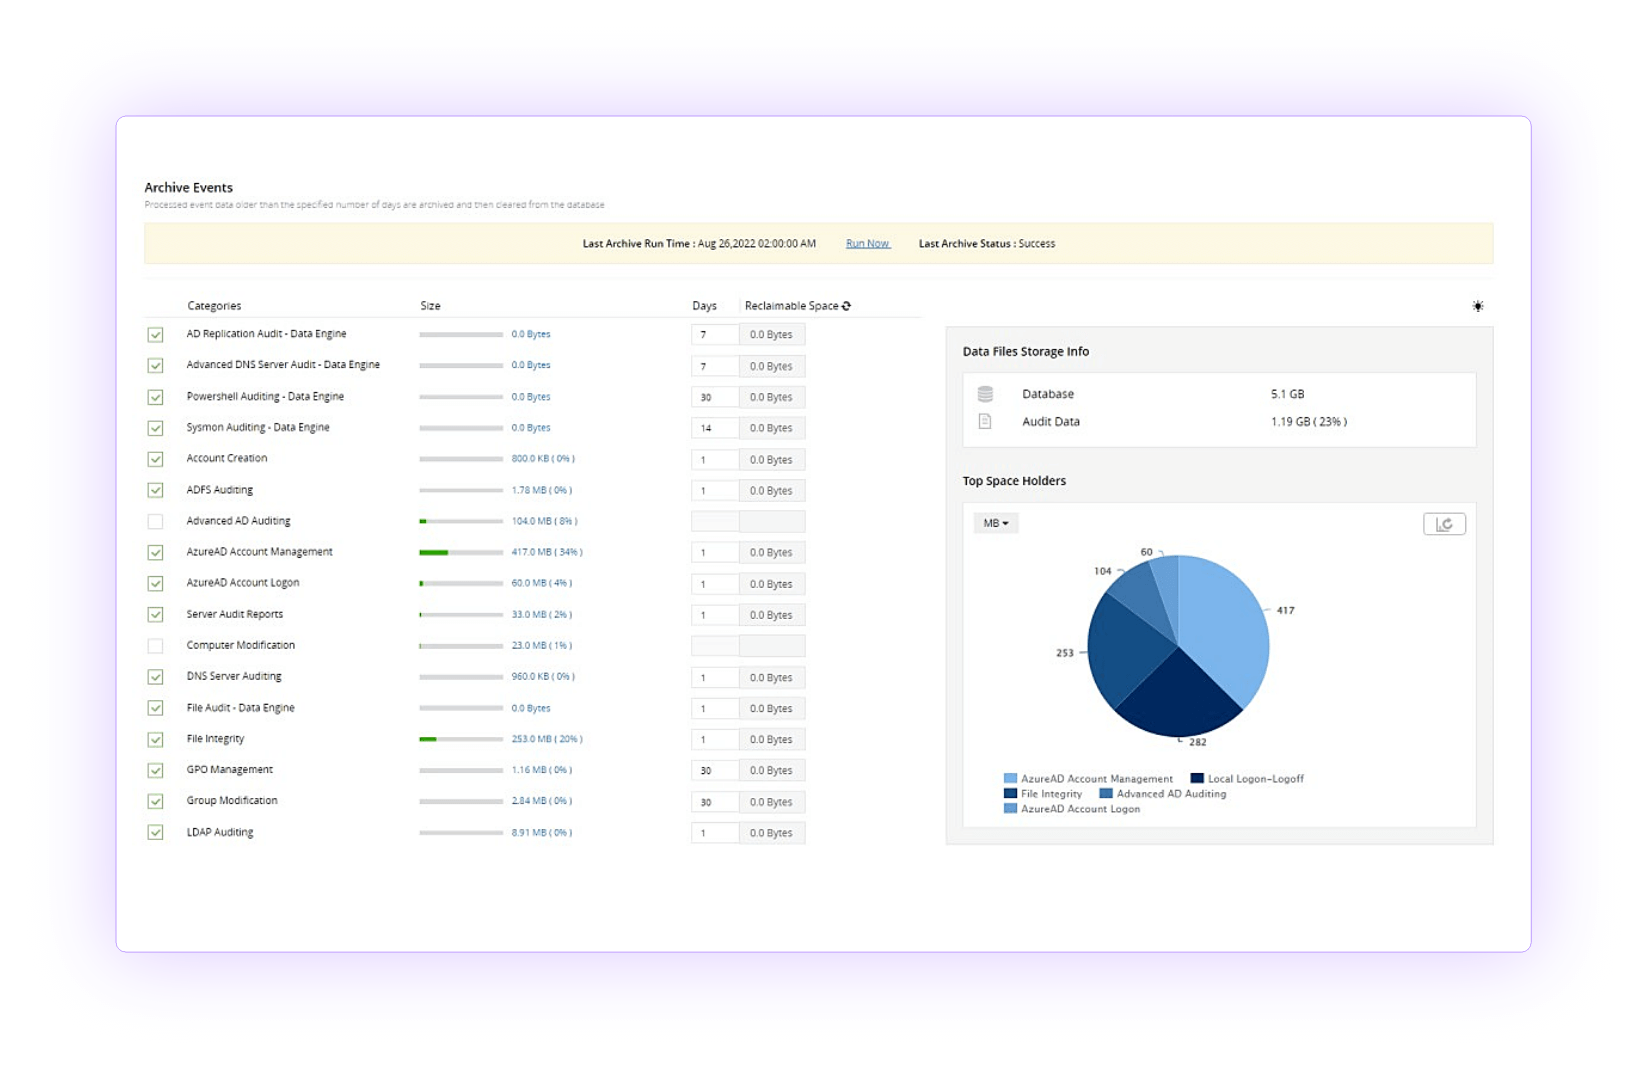Open the MB unit dropdown
This screenshot has height=1069, width=1648.
pos(996,523)
